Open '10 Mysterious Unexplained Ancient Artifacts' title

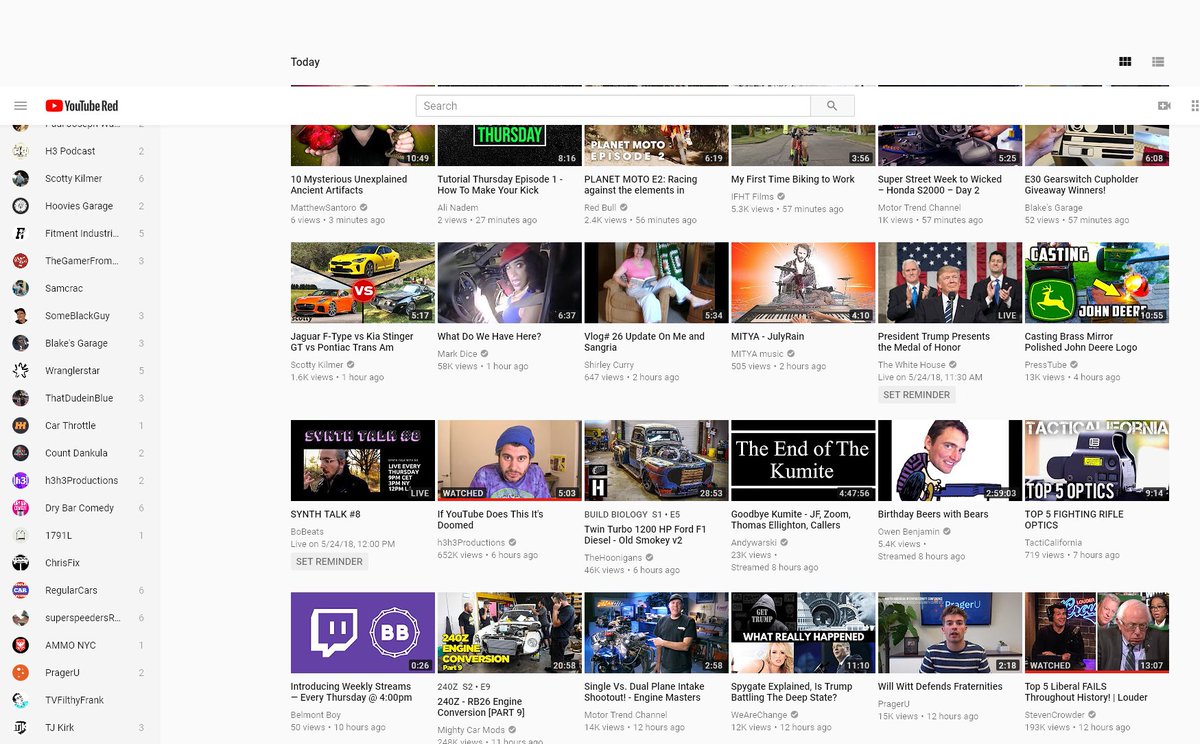pos(349,185)
